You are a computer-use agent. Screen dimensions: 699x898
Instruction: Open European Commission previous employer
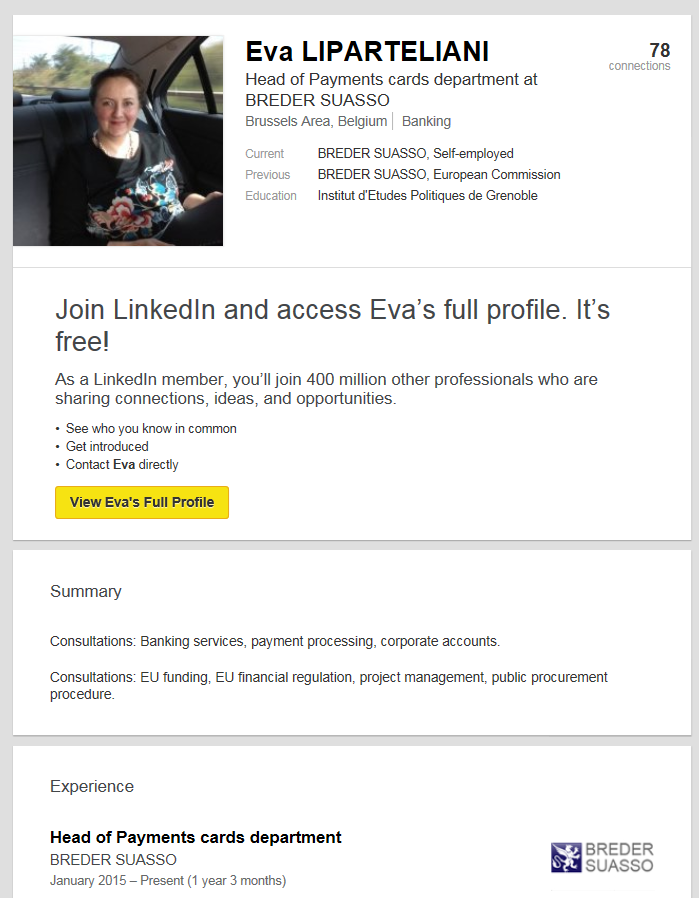496,175
